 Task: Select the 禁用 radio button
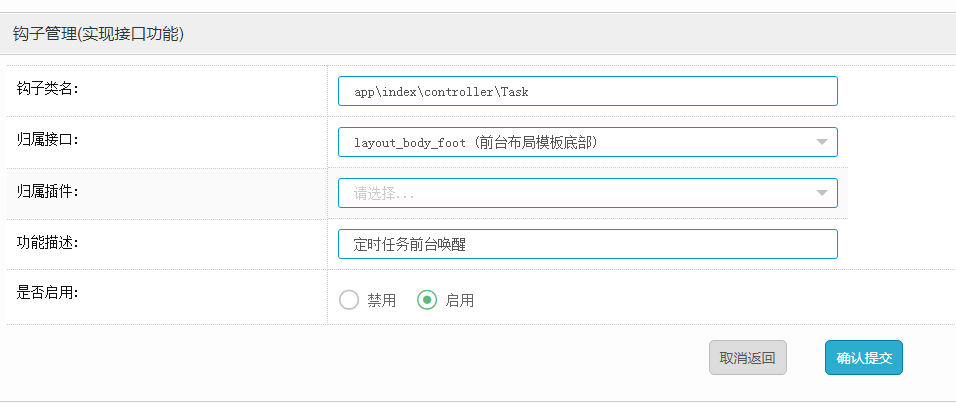(349, 300)
